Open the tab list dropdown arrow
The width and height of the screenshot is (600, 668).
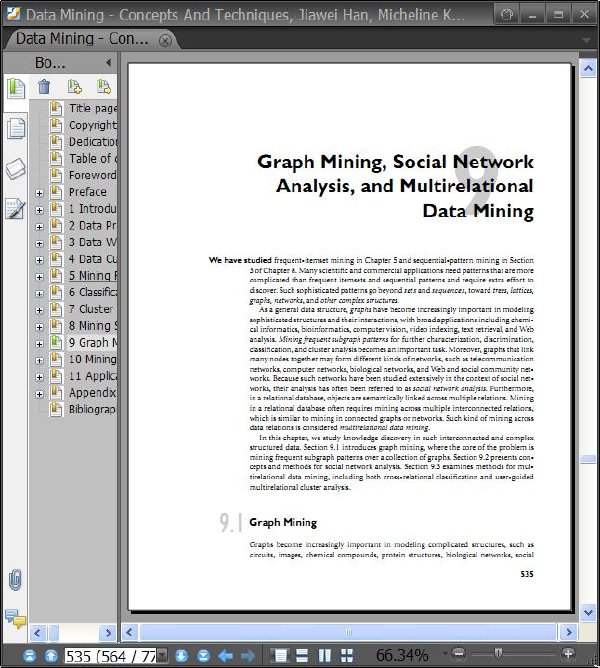coord(586,40)
